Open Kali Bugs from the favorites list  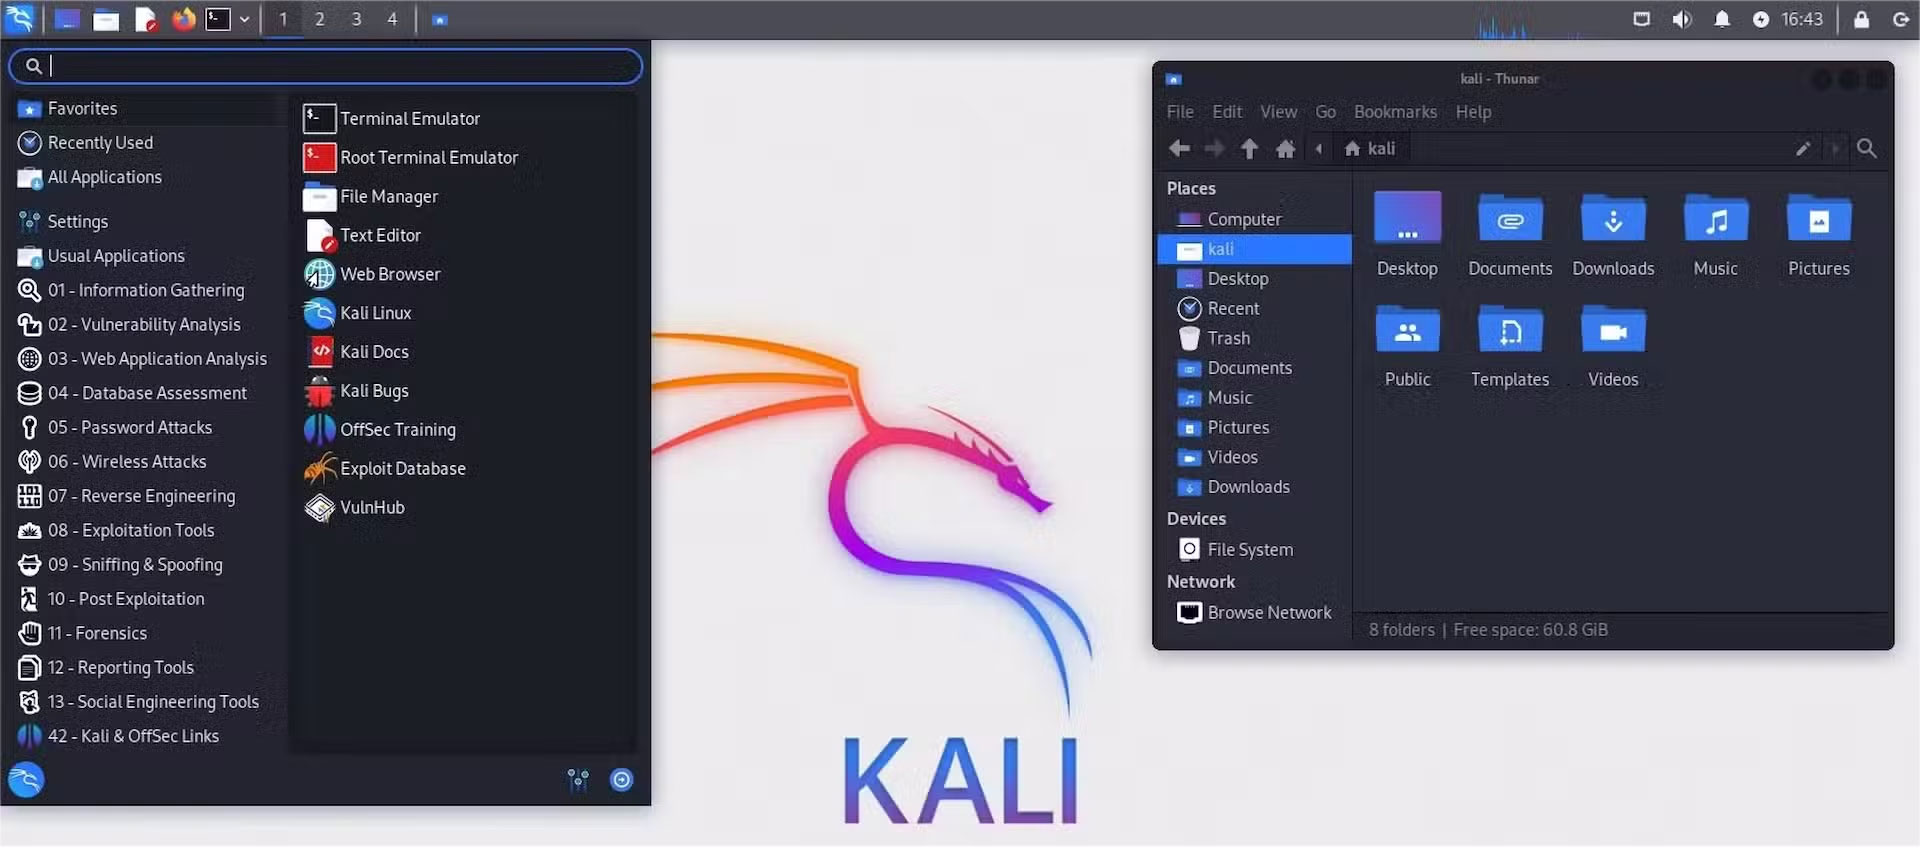tap(374, 391)
